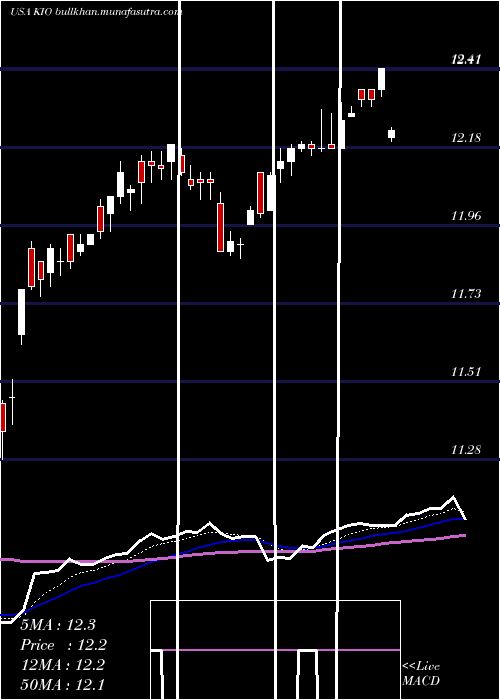The width and height of the screenshot is (500, 700).
Task: Click the 11.28 price level label
Action: (466, 450)
